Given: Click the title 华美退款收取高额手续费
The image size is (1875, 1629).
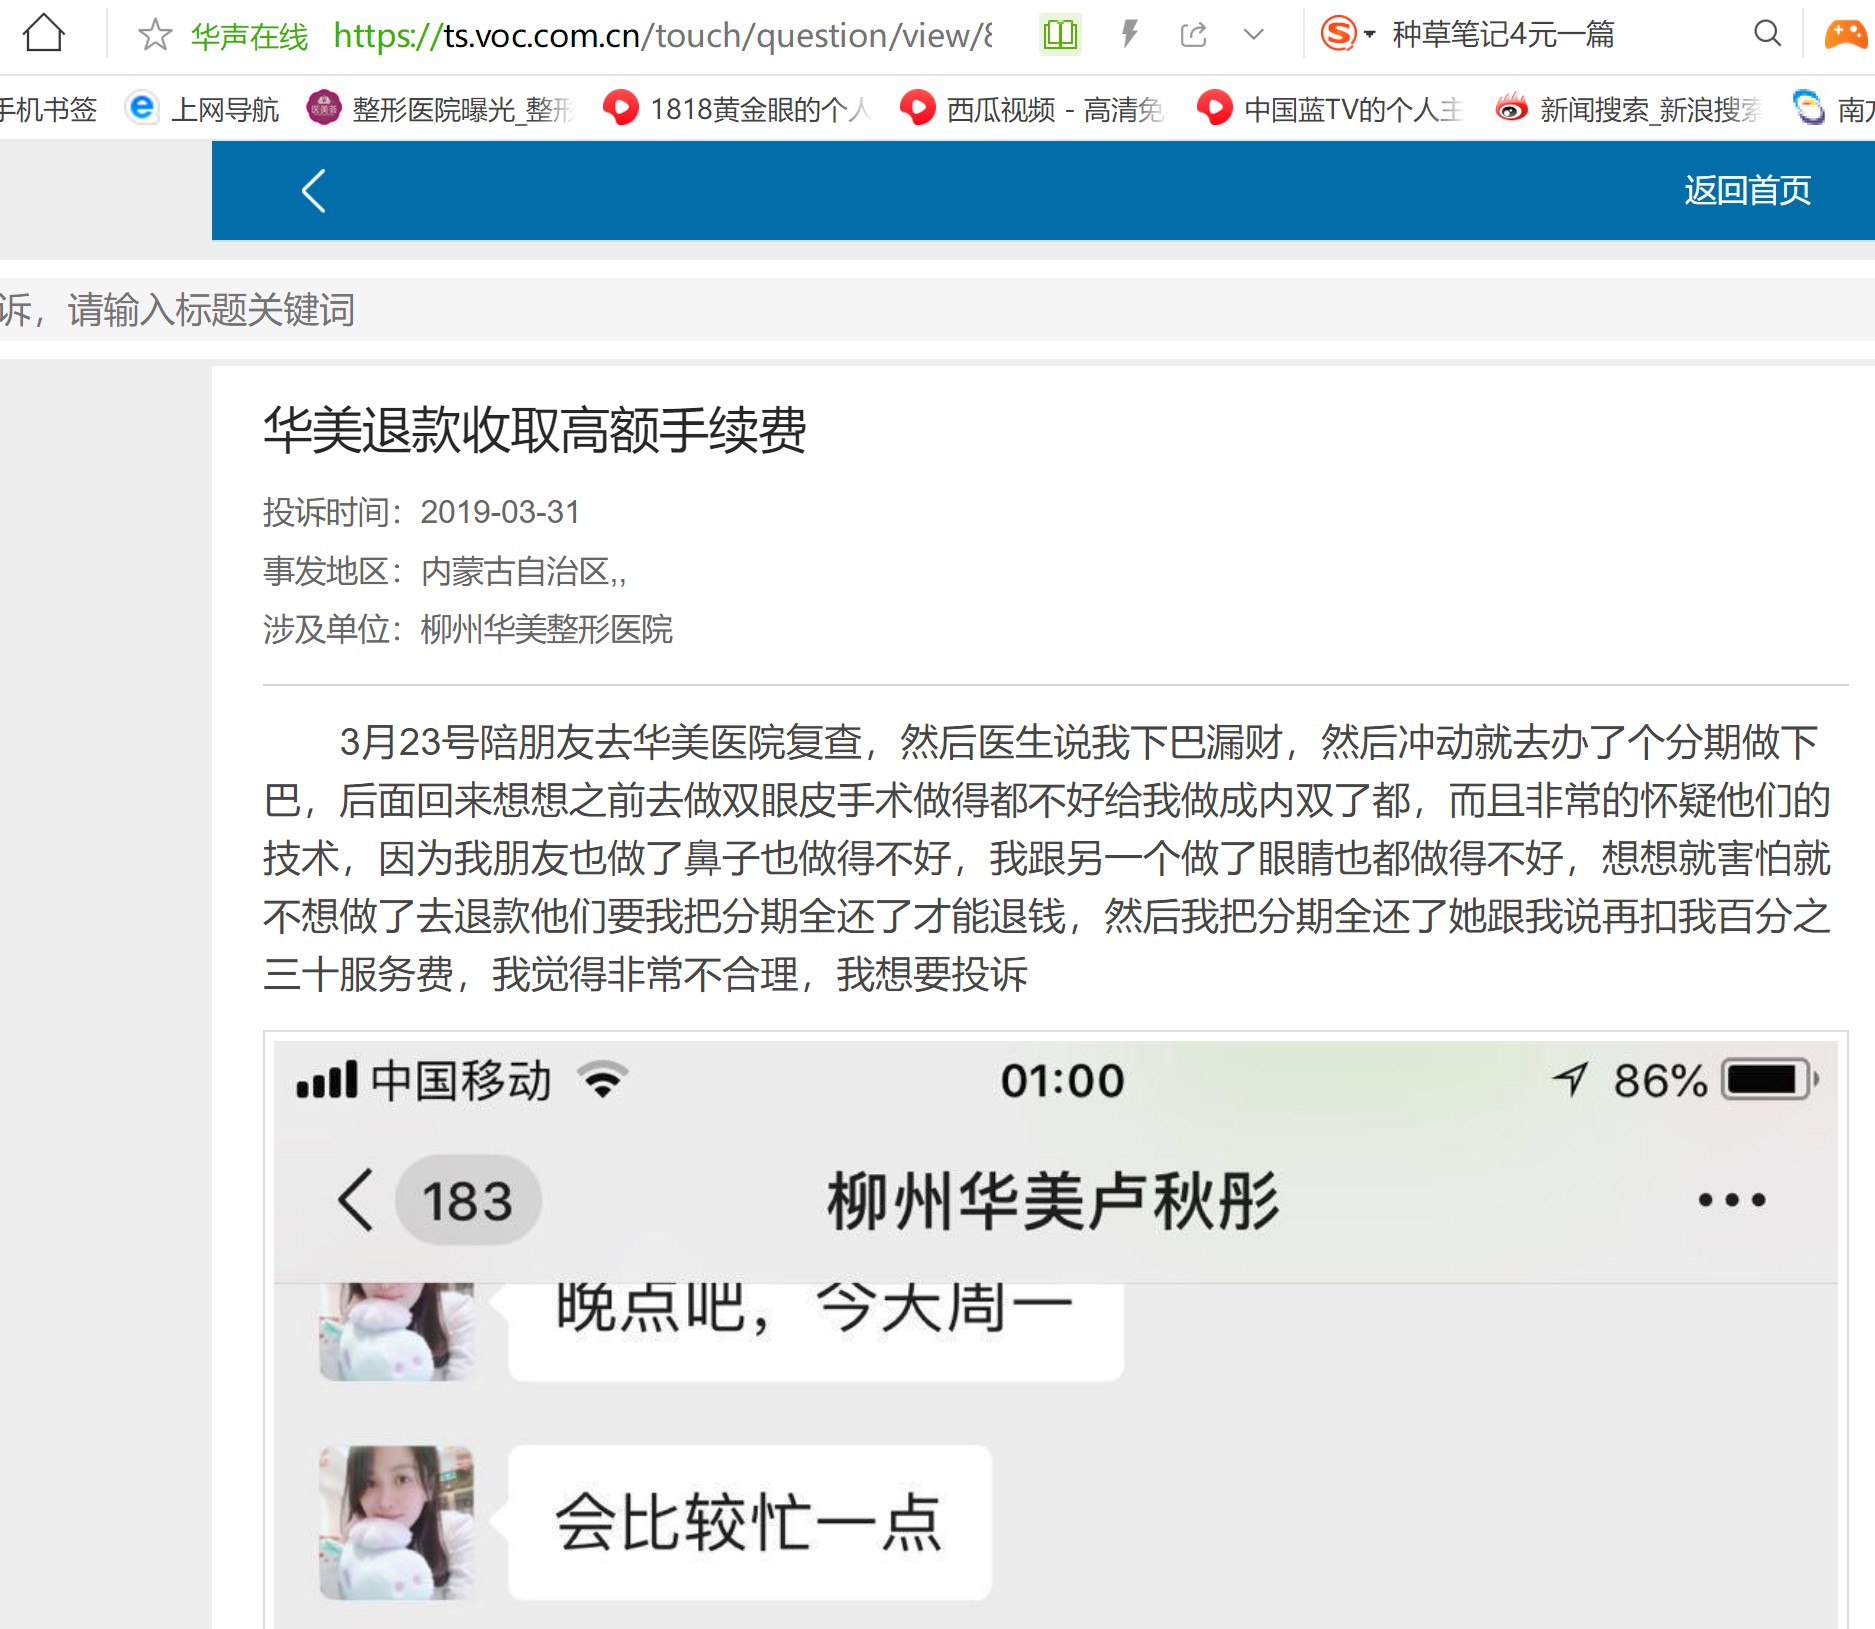Looking at the screenshot, I should 535,430.
